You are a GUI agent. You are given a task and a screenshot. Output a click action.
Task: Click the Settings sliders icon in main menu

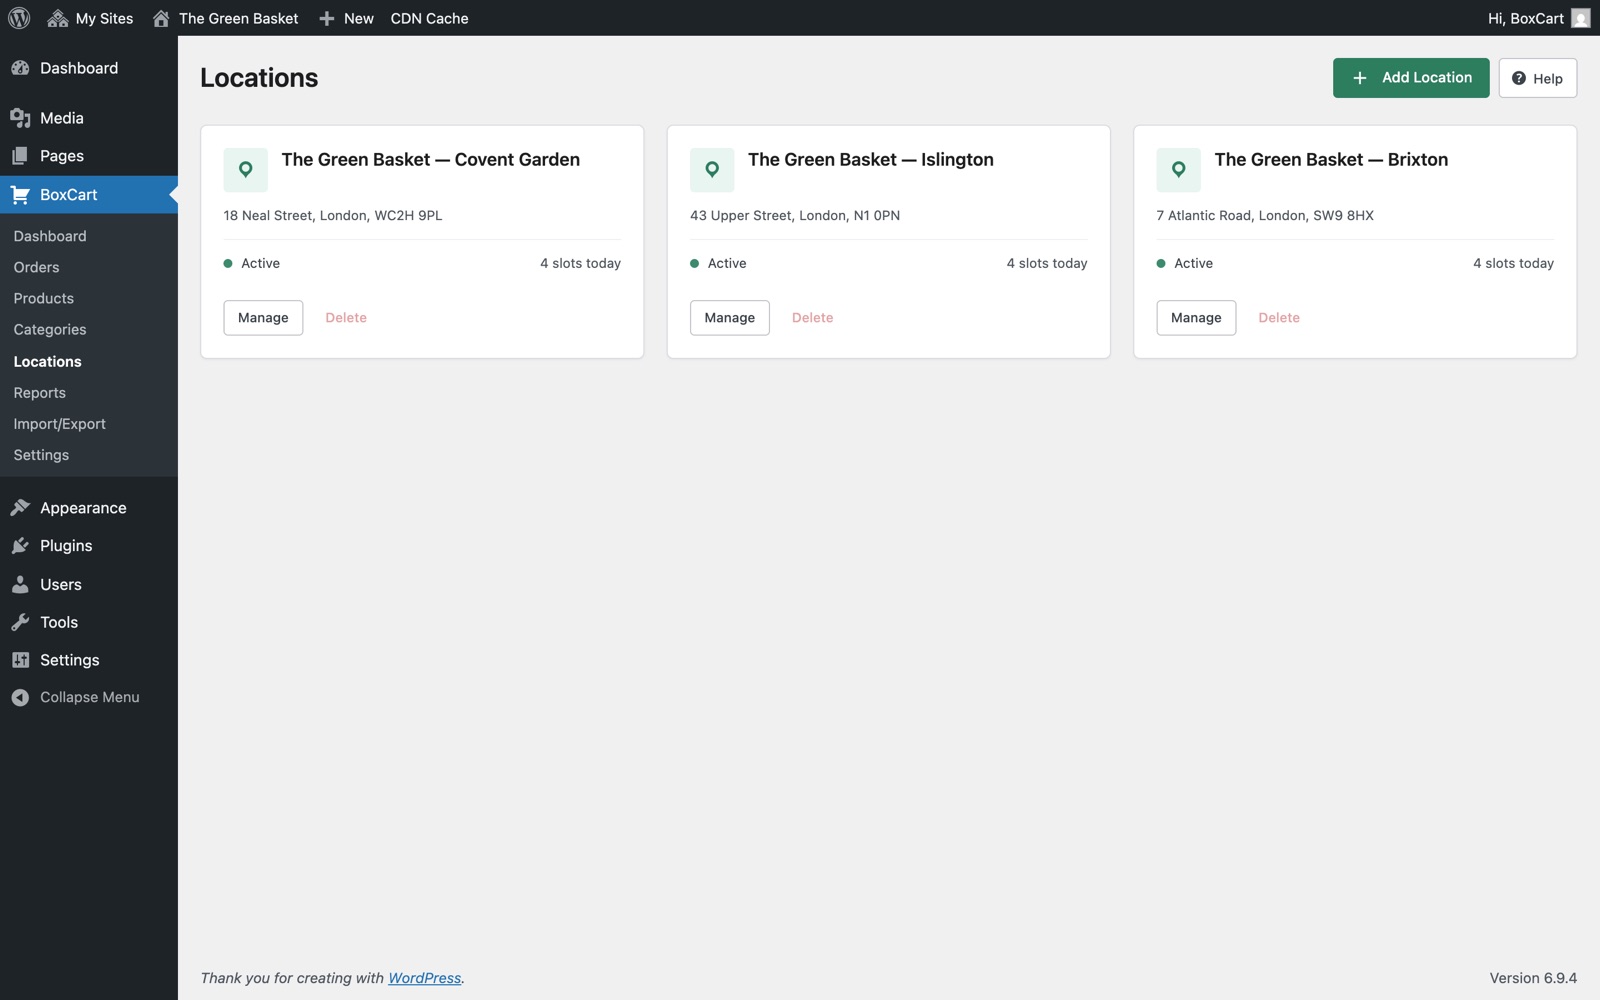coord(20,660)
